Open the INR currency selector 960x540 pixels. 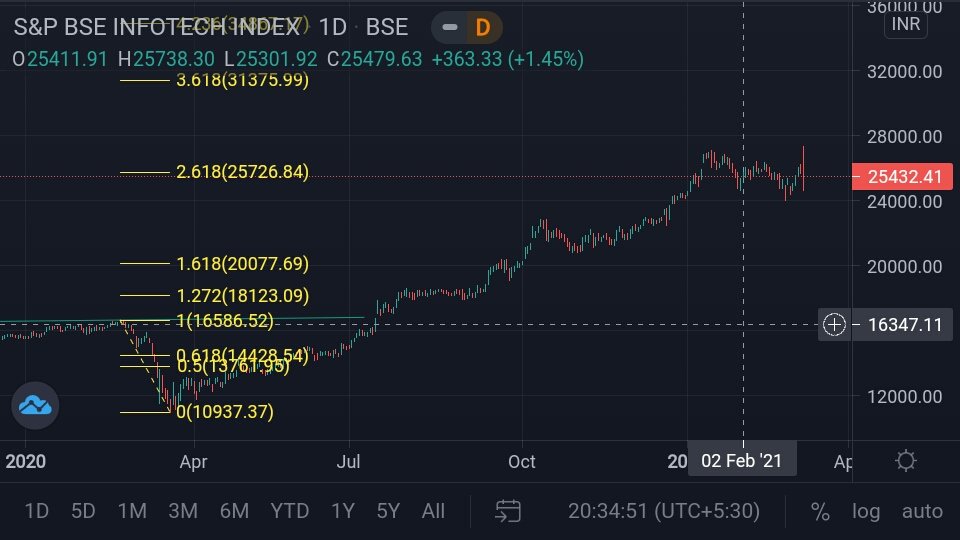click(906, 24)
